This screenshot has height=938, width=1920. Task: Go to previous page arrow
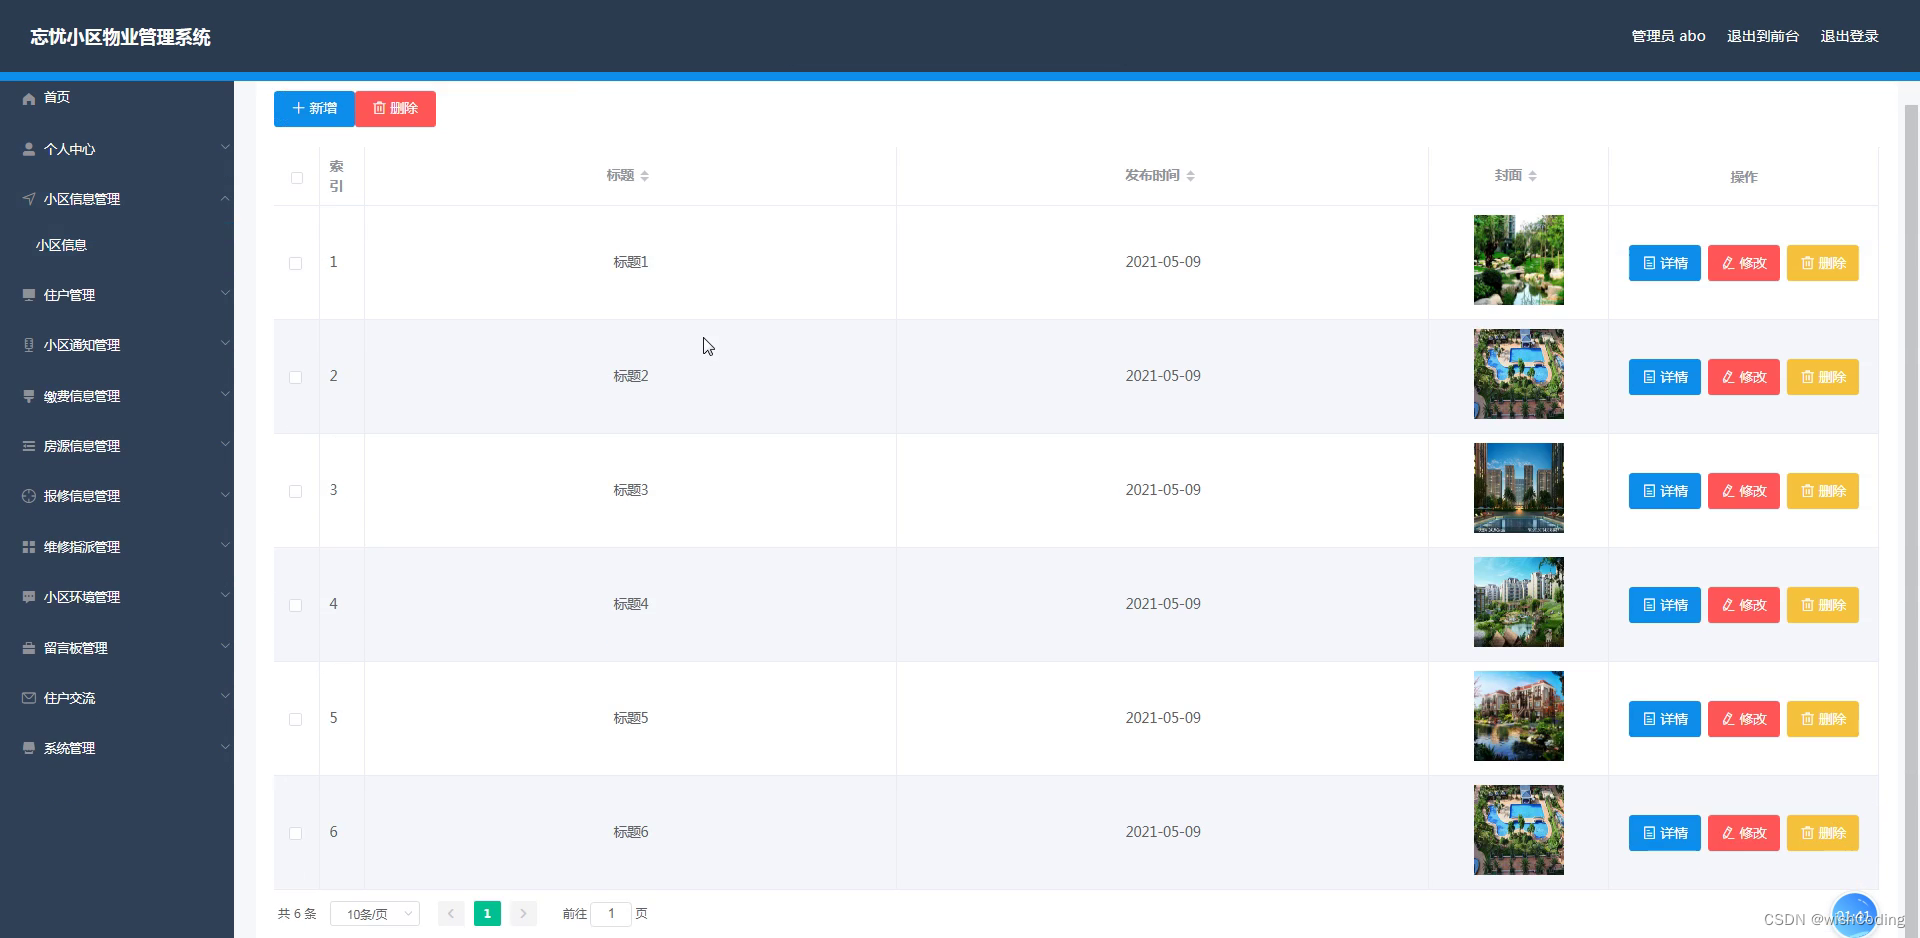pyautogui.click(x=451, y=913)
